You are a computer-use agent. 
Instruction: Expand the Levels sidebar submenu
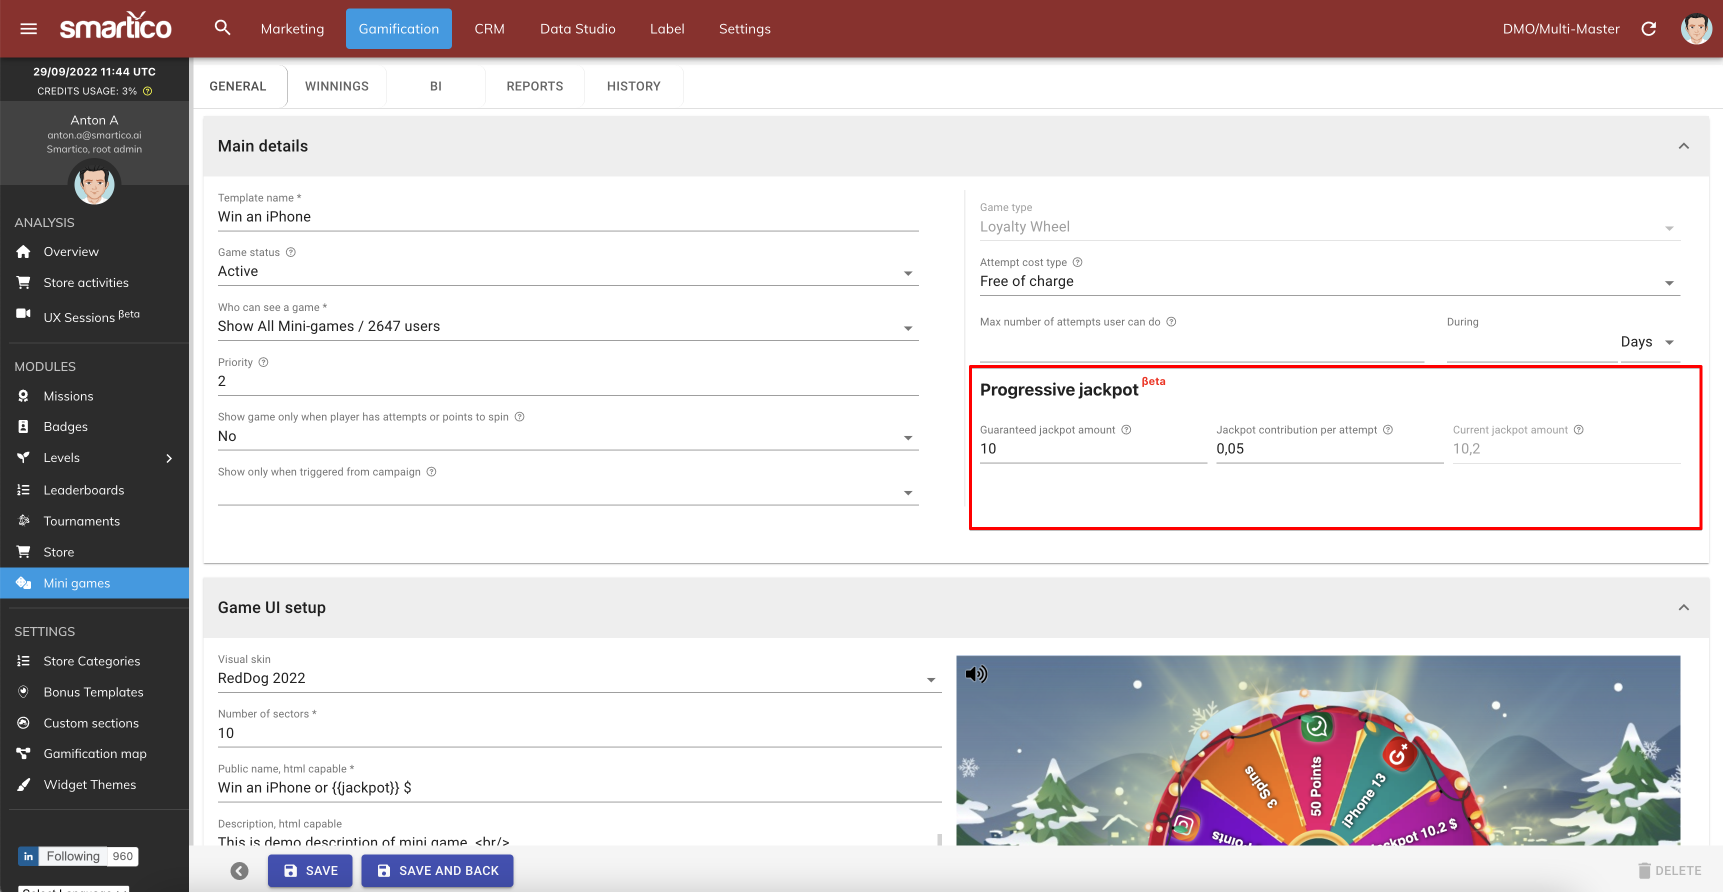tap(169, 458)
